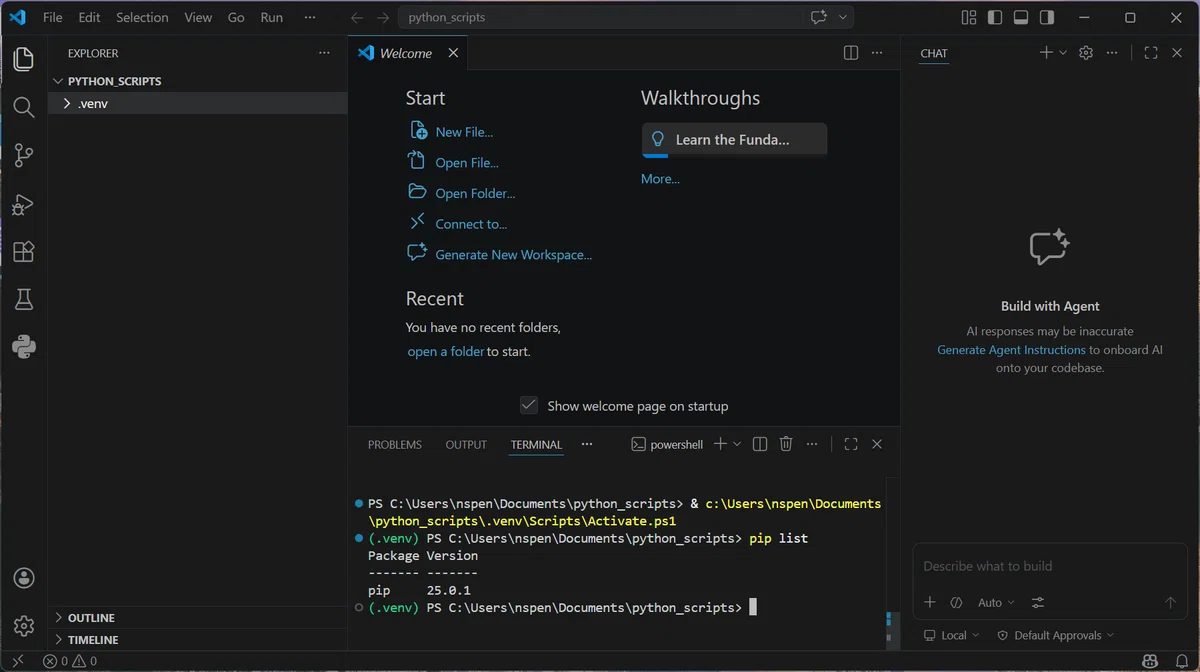Viewport: 1200px width, 672px height.
Task: Send chat message arrow
Action: coord(1170,602)
